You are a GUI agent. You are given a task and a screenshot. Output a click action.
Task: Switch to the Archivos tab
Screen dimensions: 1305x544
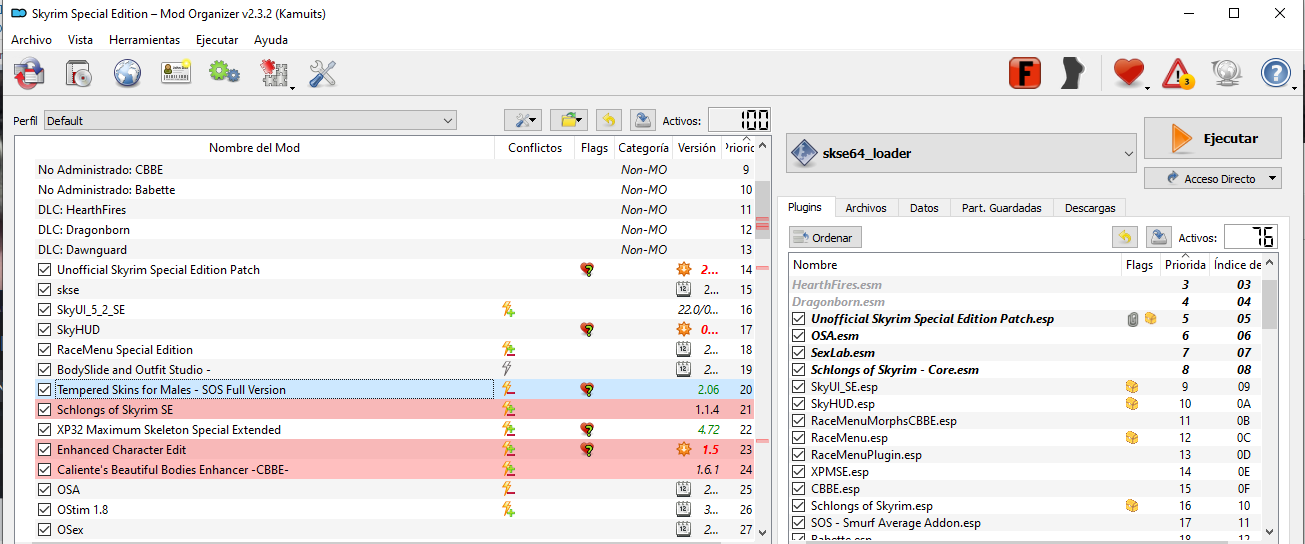(866, 208)
